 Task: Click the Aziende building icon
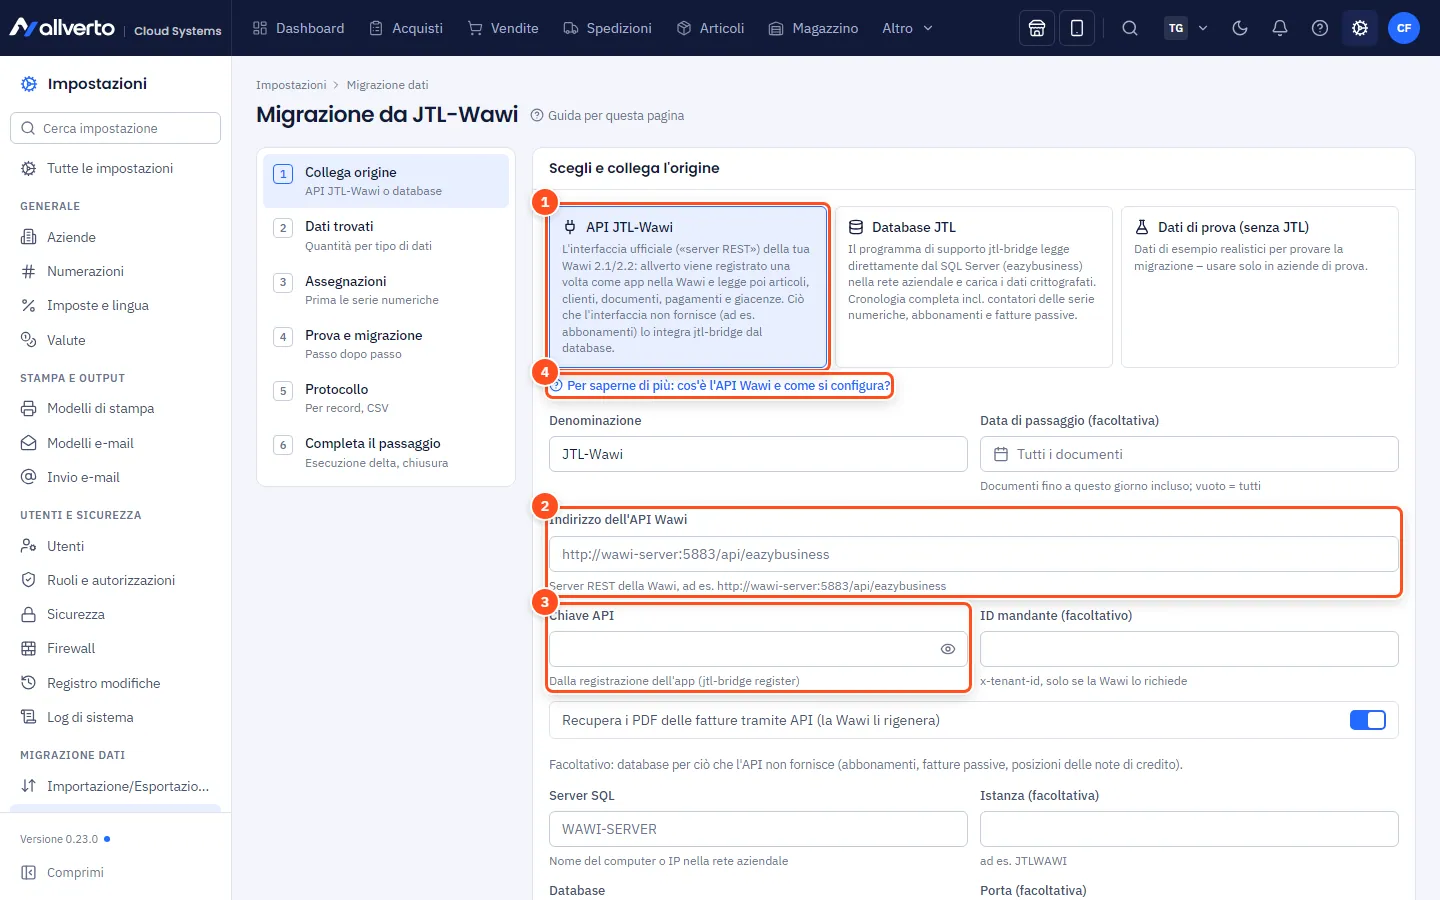point(29,237)
